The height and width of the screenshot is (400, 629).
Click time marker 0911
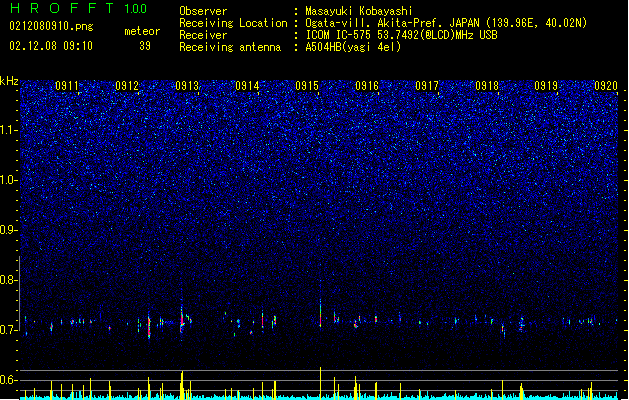67,86
